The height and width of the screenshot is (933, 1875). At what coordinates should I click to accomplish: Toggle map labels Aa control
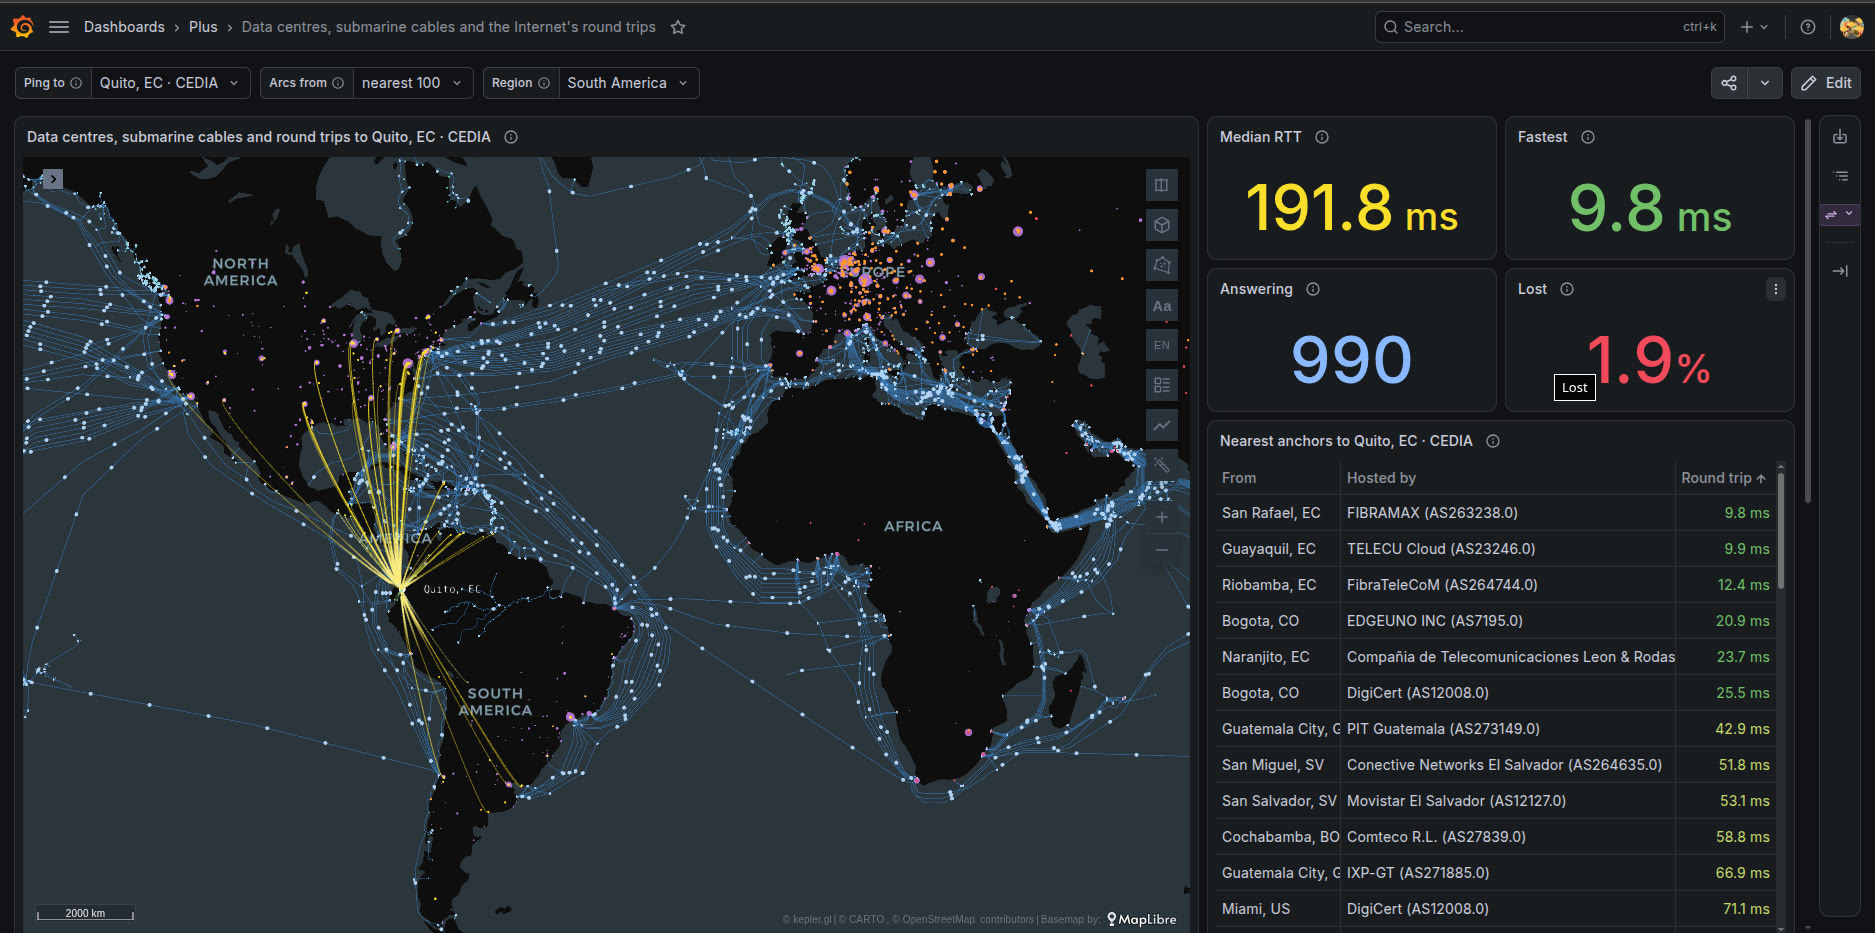(1161, 306)
